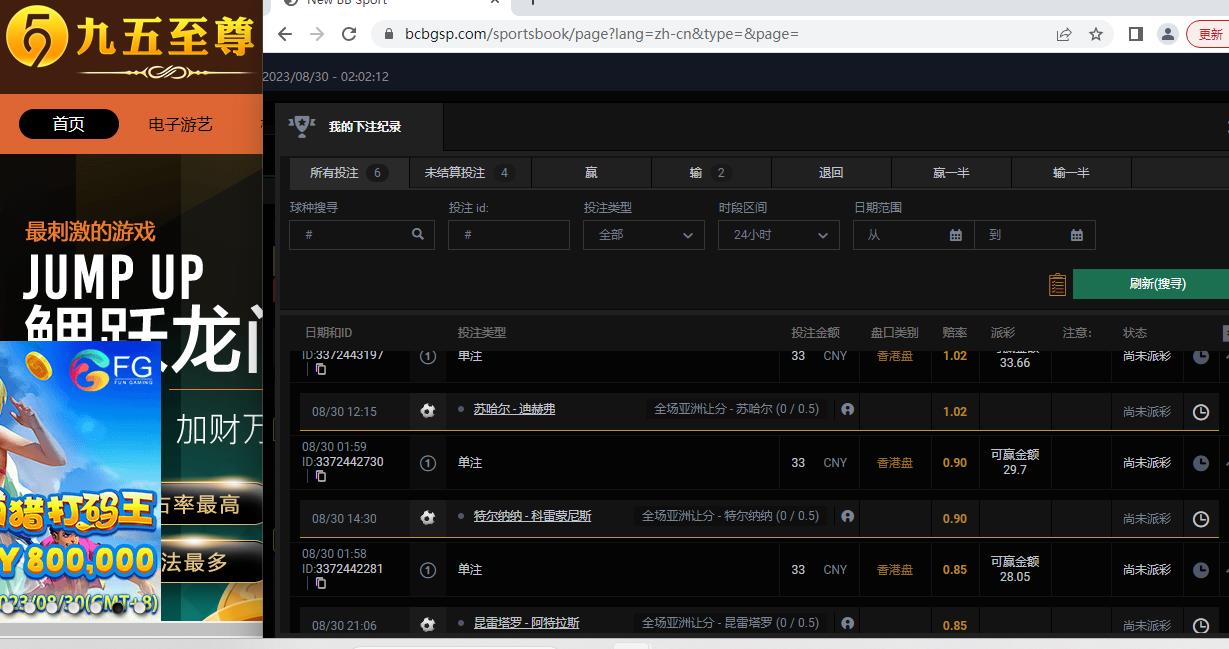Copy bet ID 3372442730
The width and height of the screenshot is (1229, 649).
click(x=321, y=476)
